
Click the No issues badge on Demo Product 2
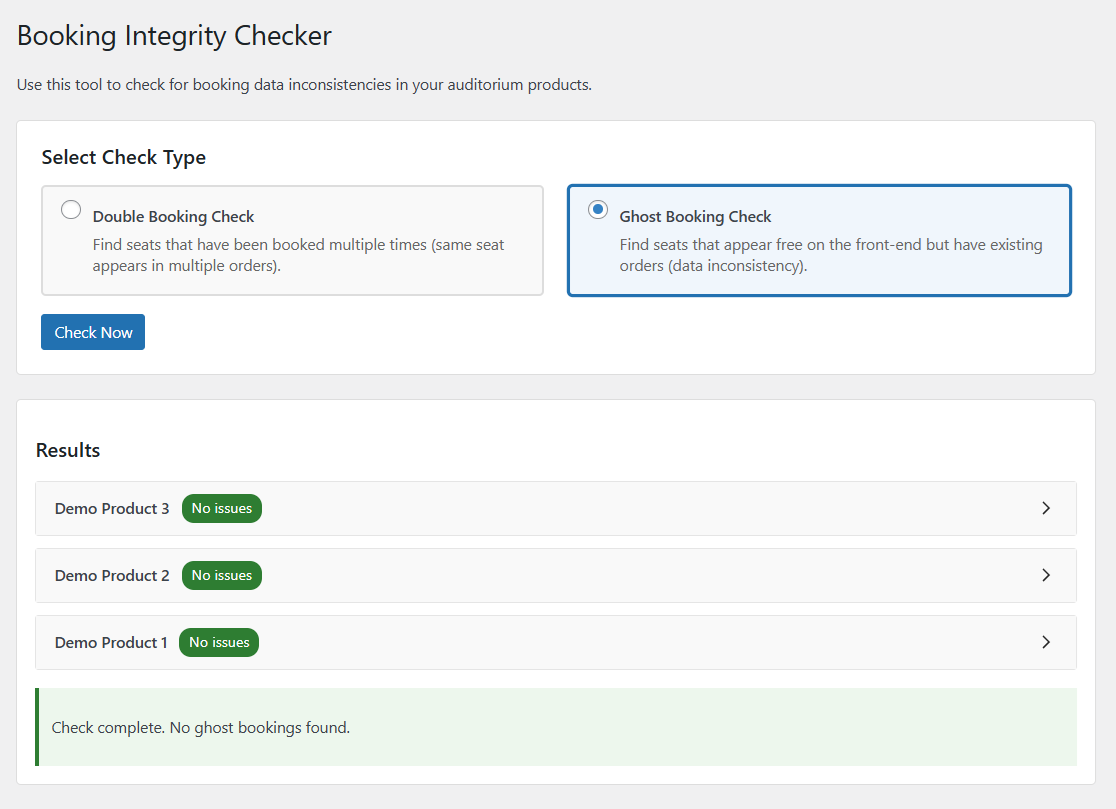click(x=222, y=575)
